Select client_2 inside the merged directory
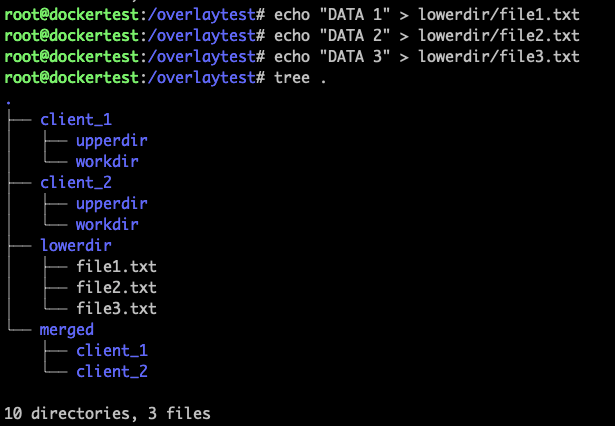The image size is (615, 426). pos(111,372)
